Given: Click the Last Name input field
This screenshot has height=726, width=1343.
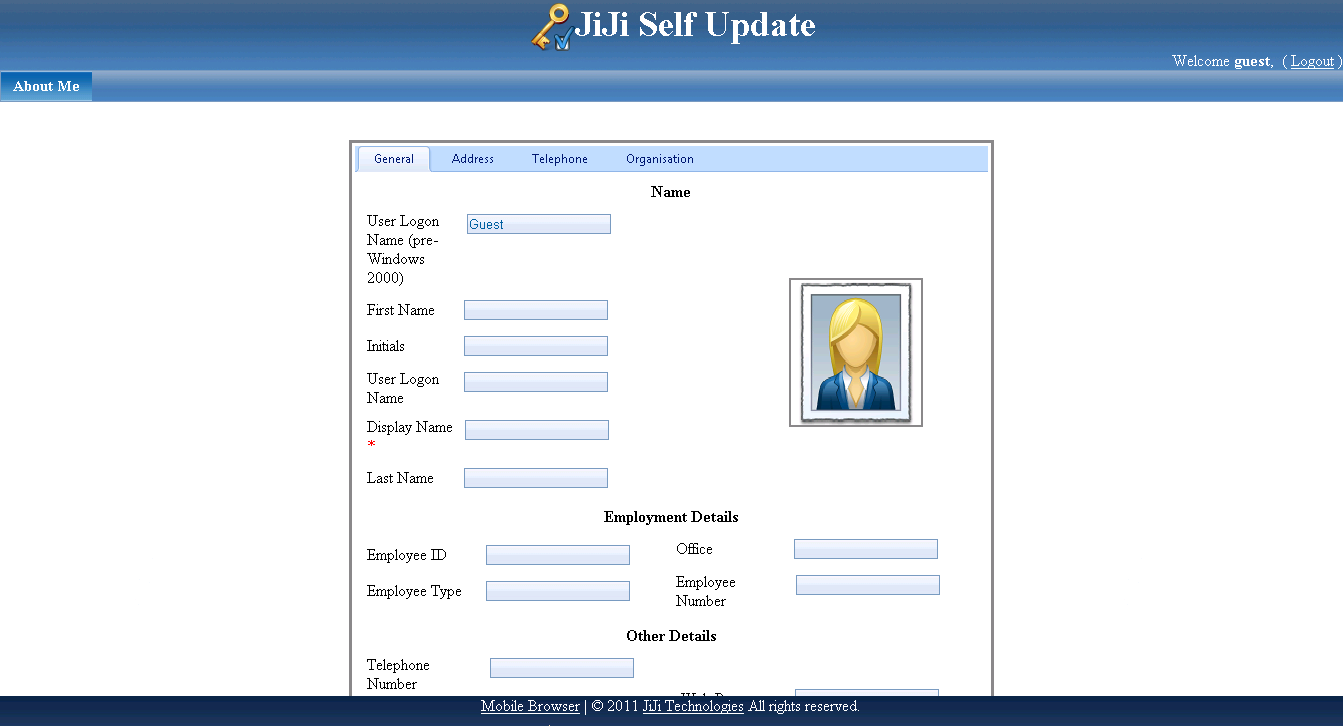Looking at the screenshot, I should point(536,478).
